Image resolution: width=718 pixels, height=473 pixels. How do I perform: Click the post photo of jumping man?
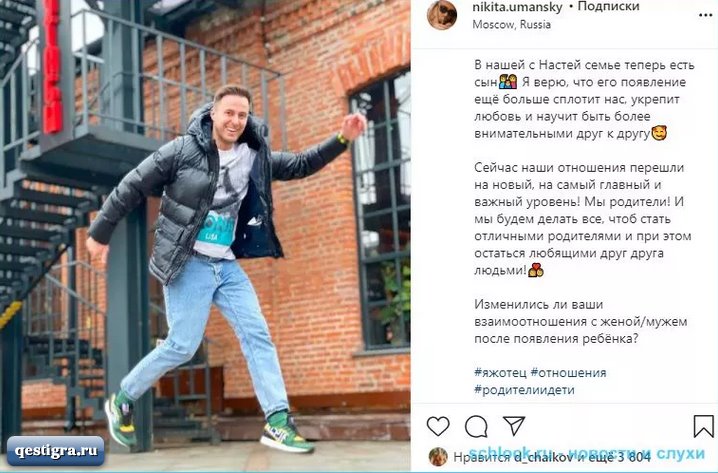point(205,236)
